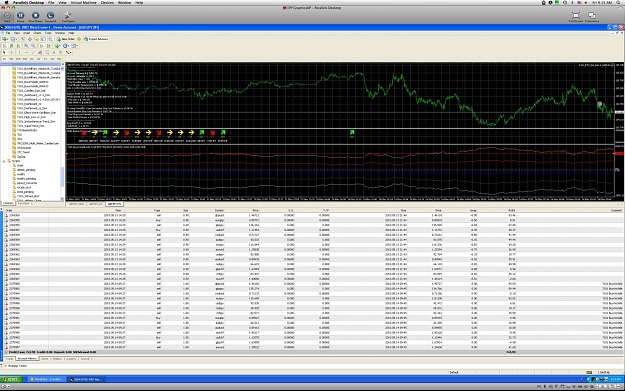The height and width of the screenshot is (391, 625).
Task: Click Navigator scrollbar down arrow
Action: tap(62, 199)
